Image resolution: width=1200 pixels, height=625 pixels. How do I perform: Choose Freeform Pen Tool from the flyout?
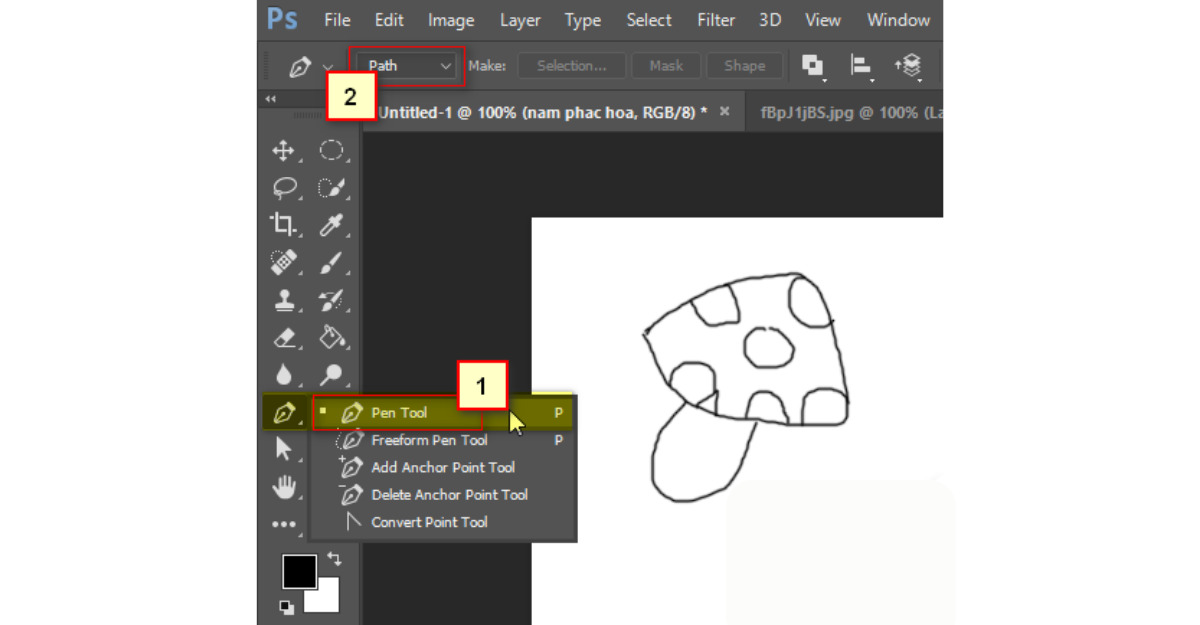tap(441, 440)
